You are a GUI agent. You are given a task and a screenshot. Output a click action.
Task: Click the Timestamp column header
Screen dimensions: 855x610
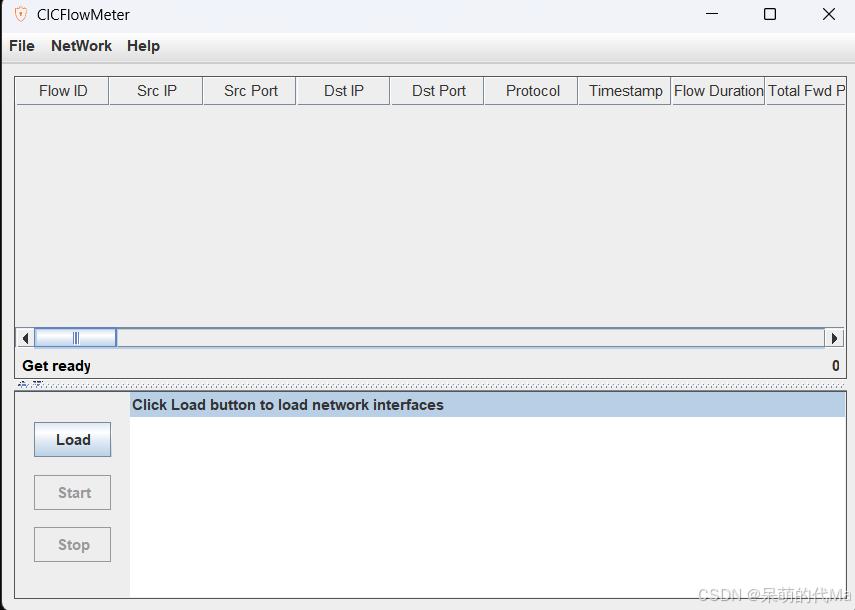(625, 90)
